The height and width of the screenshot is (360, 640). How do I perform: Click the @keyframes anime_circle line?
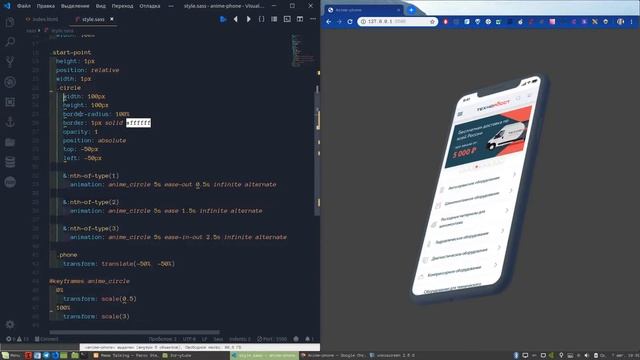pos(89,281)
